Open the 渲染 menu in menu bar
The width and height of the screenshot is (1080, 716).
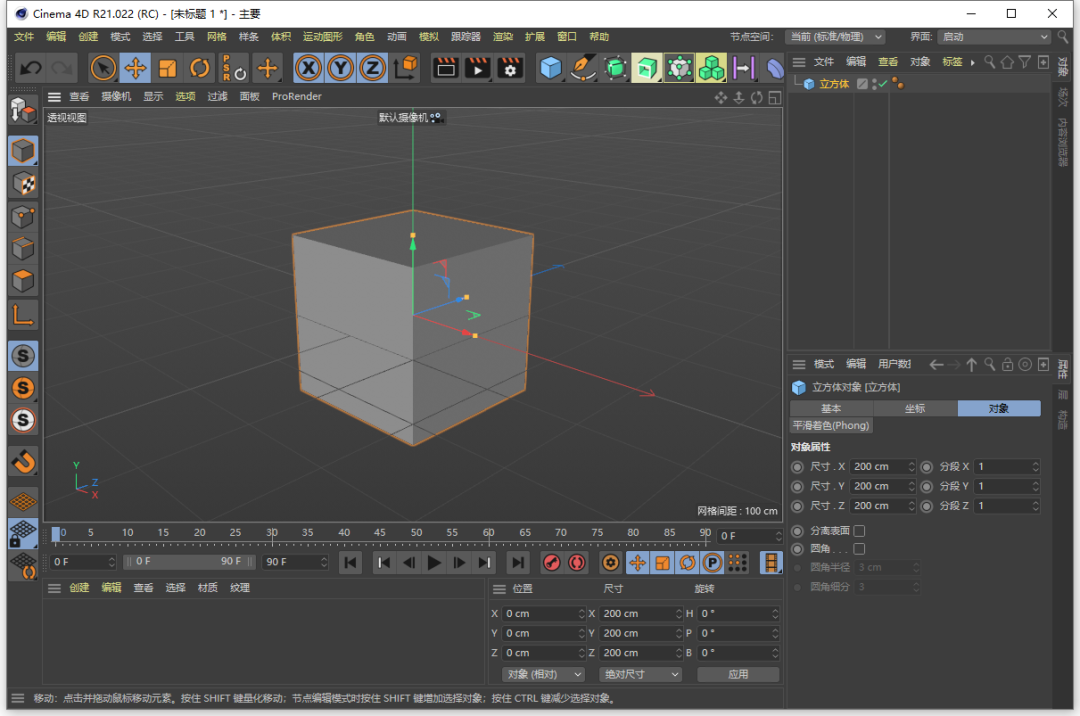(x=502, y=37)
